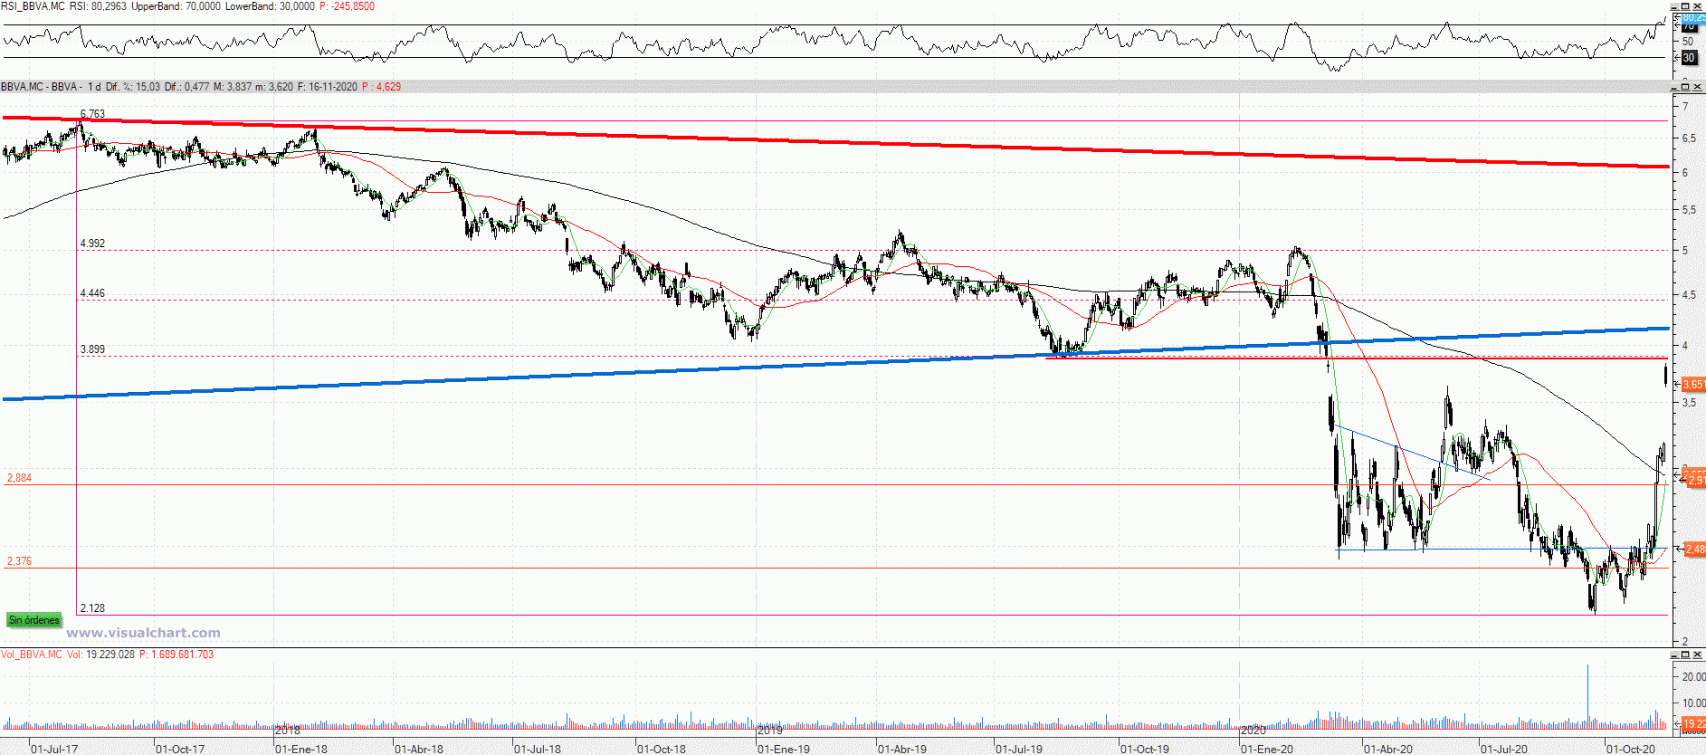Image resolution: width=1706 pixels, height=755 pixels.
Task: Close the BBVA price chart panel
Action: click(x=1698, y=88)
